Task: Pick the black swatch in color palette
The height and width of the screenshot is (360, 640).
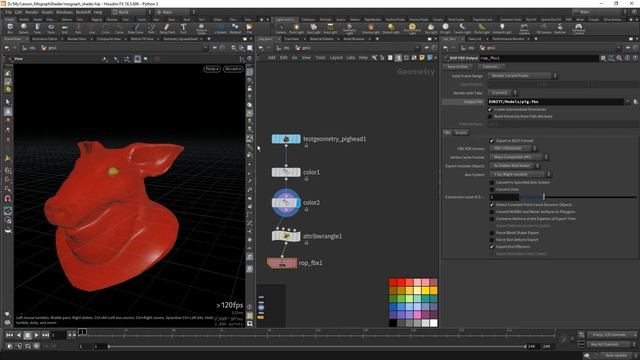Action: point(393,323)
